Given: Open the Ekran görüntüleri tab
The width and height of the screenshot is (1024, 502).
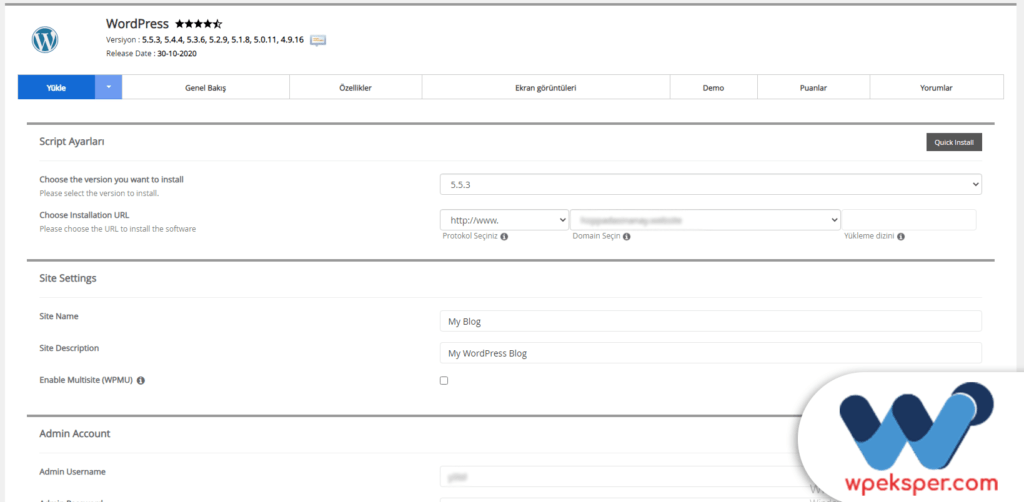Looking at the screenshot, I should click(x=546, y=87).
